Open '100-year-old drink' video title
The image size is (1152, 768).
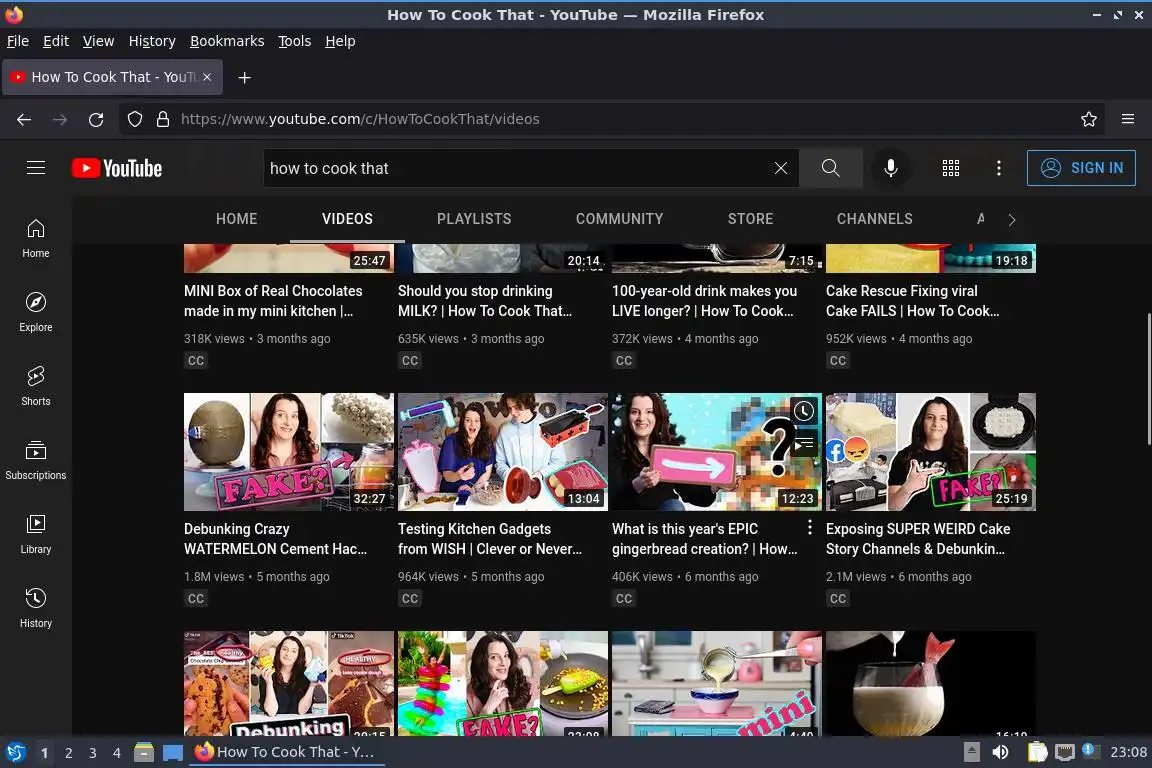(705, 301)
